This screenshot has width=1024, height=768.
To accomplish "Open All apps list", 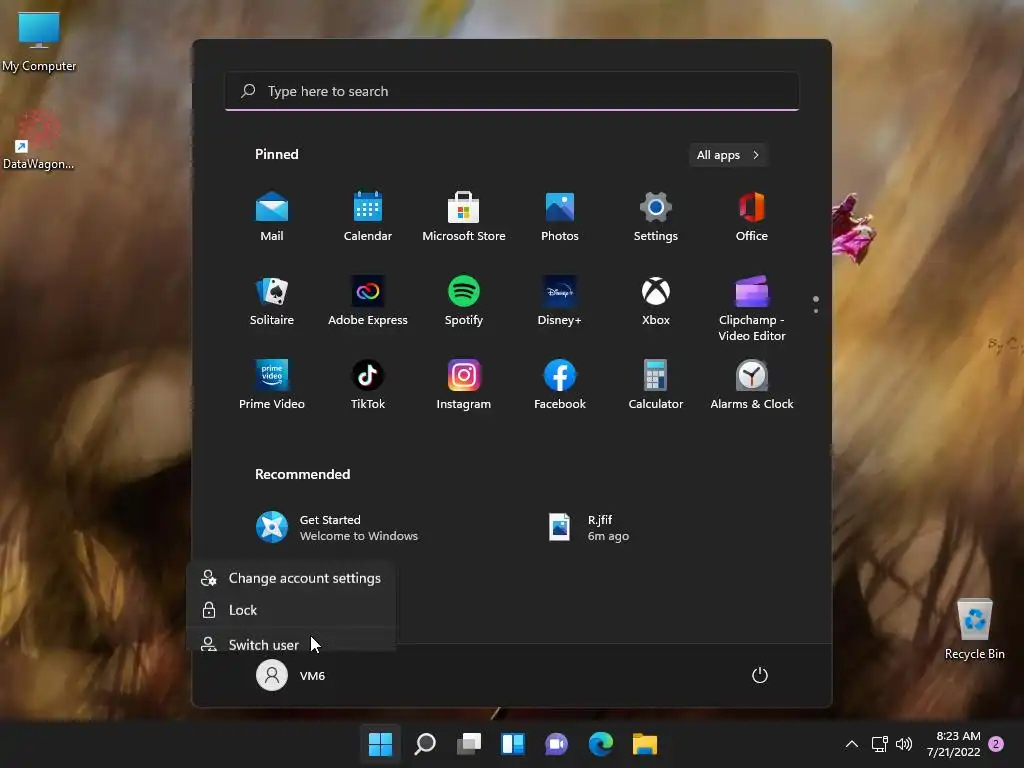I will click(728, 155).
